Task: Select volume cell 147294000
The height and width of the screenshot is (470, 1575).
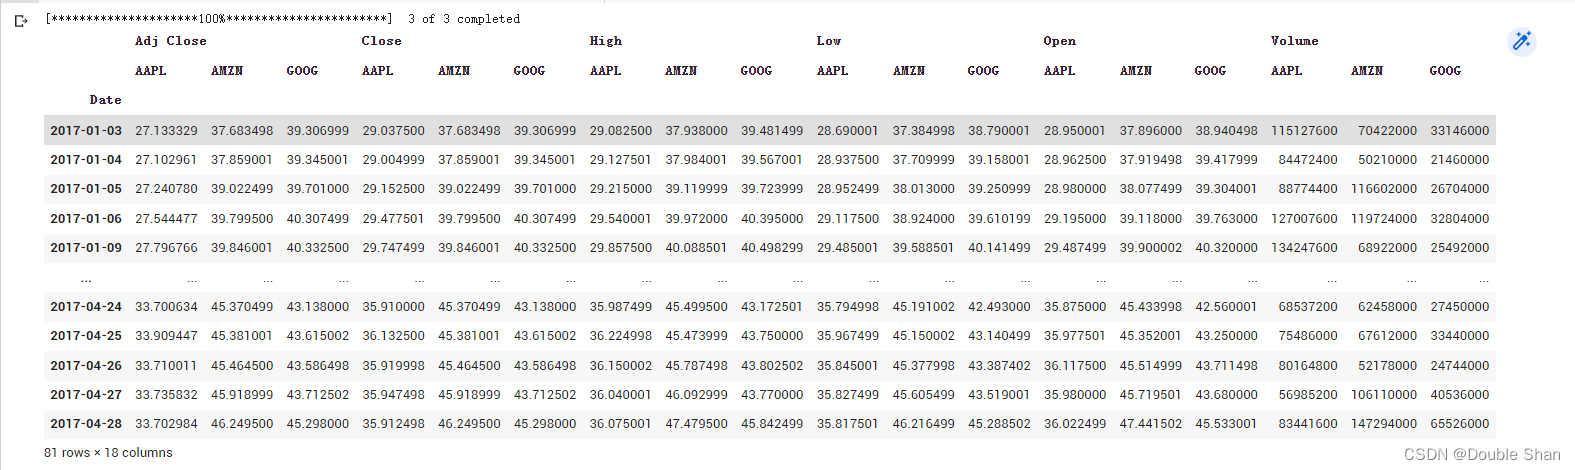Action: 1384,423
